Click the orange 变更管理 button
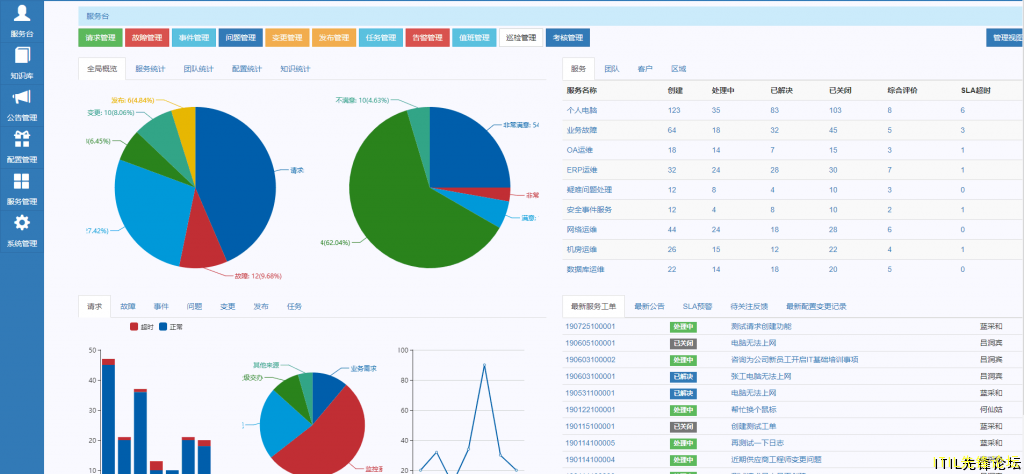Image resolution: width=1024 pixels, height=474 pixels. click(x=287, y=38)
